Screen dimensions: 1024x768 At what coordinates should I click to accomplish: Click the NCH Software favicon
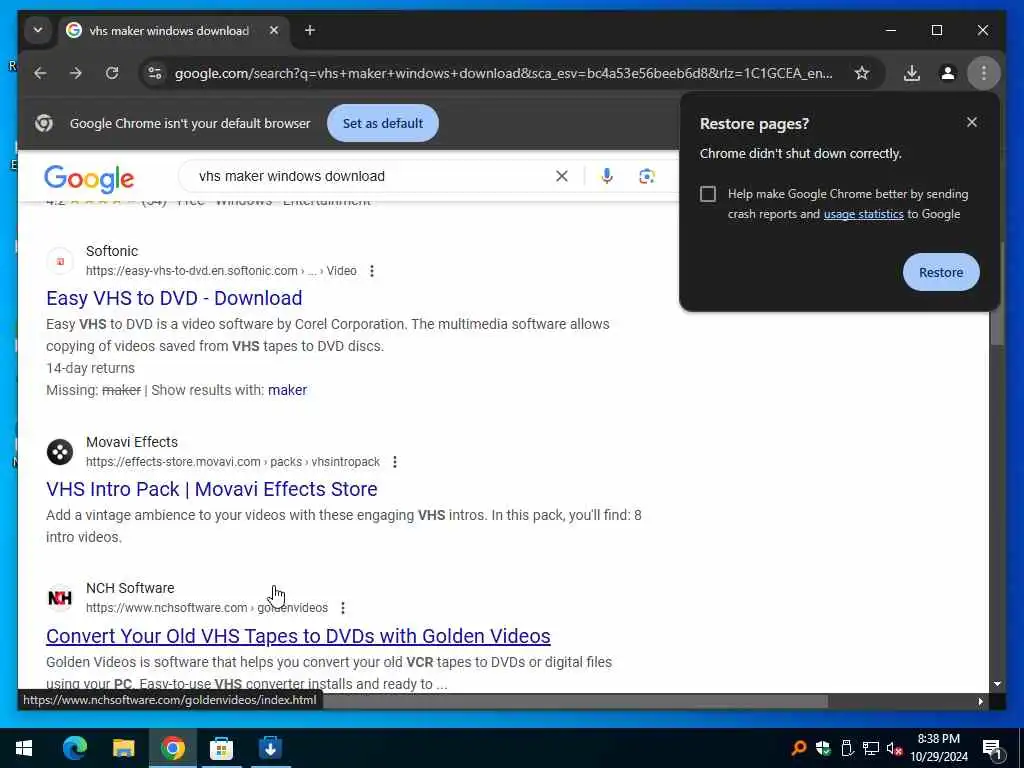(60, 598)
